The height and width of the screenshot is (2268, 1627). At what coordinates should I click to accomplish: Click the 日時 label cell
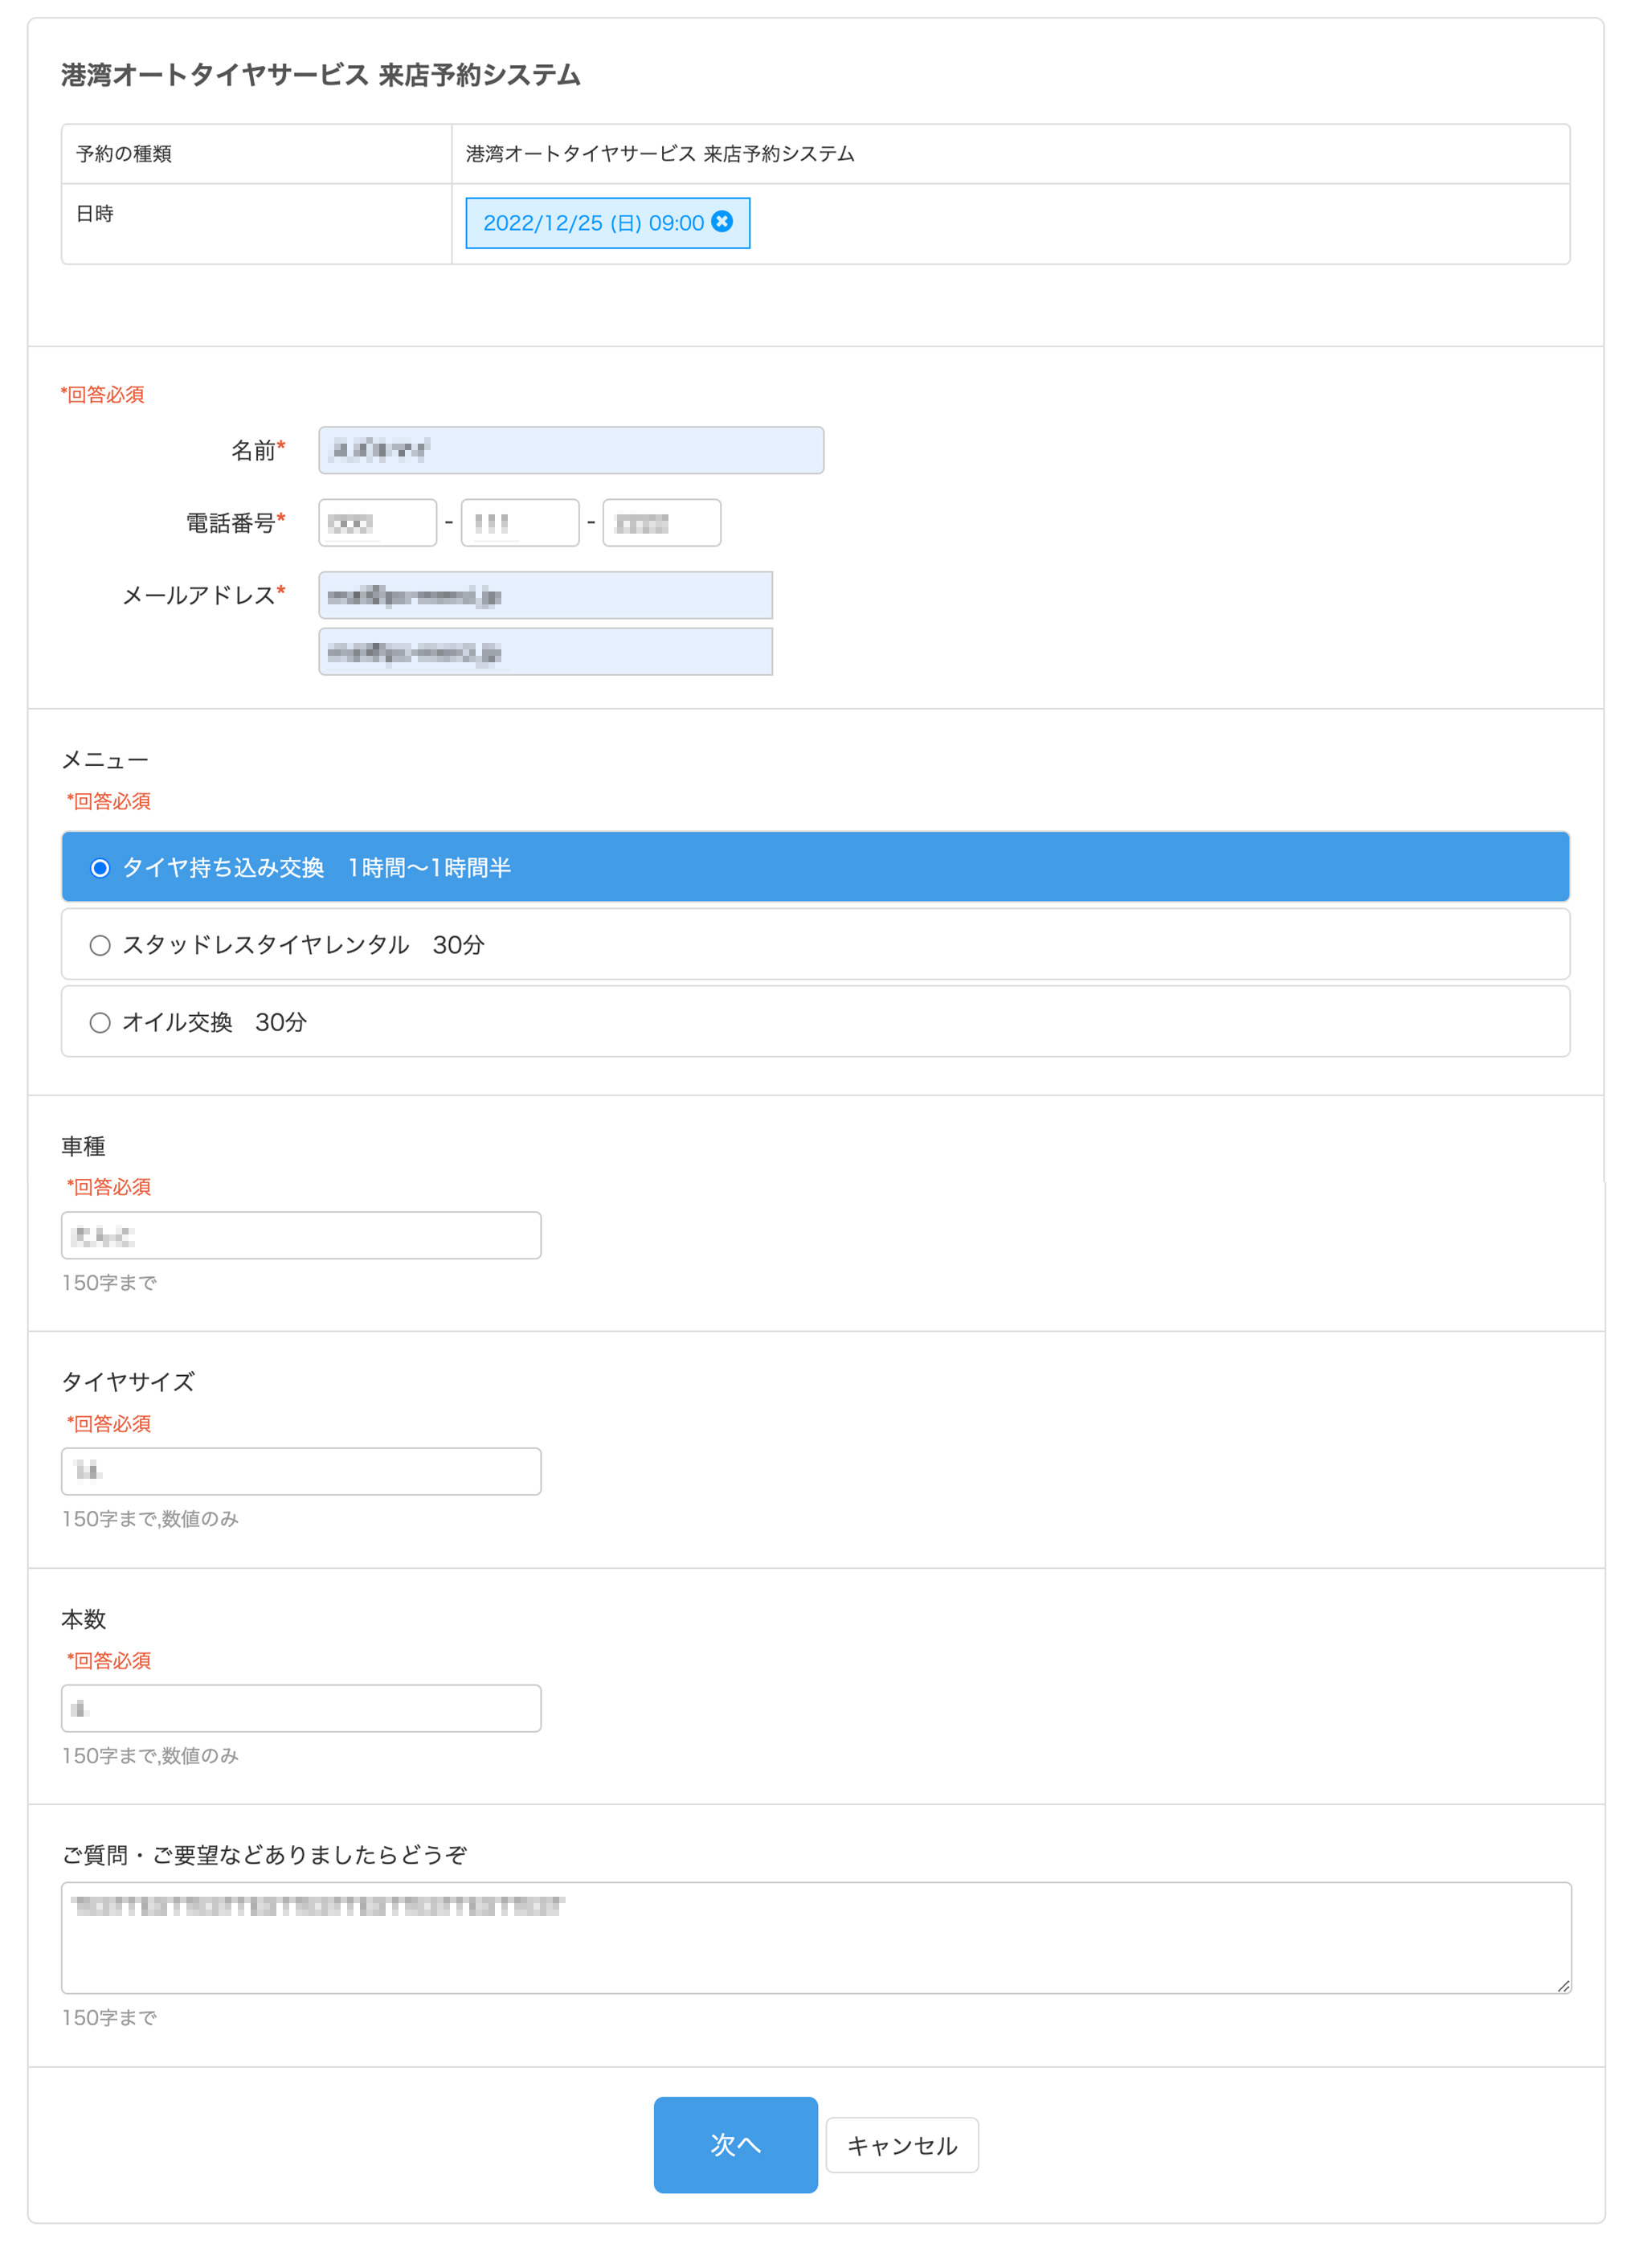257,224
